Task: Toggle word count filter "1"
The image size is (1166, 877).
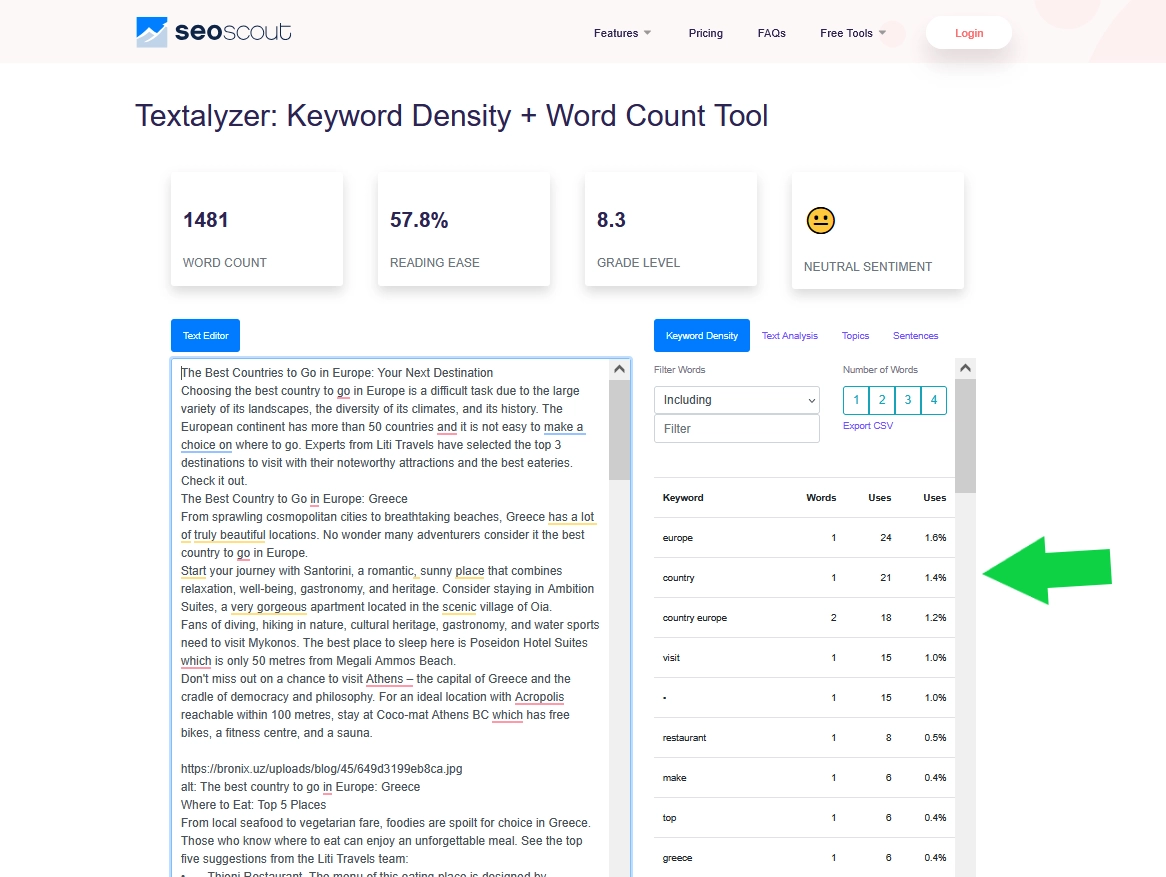Action: [x=856, y=400]
